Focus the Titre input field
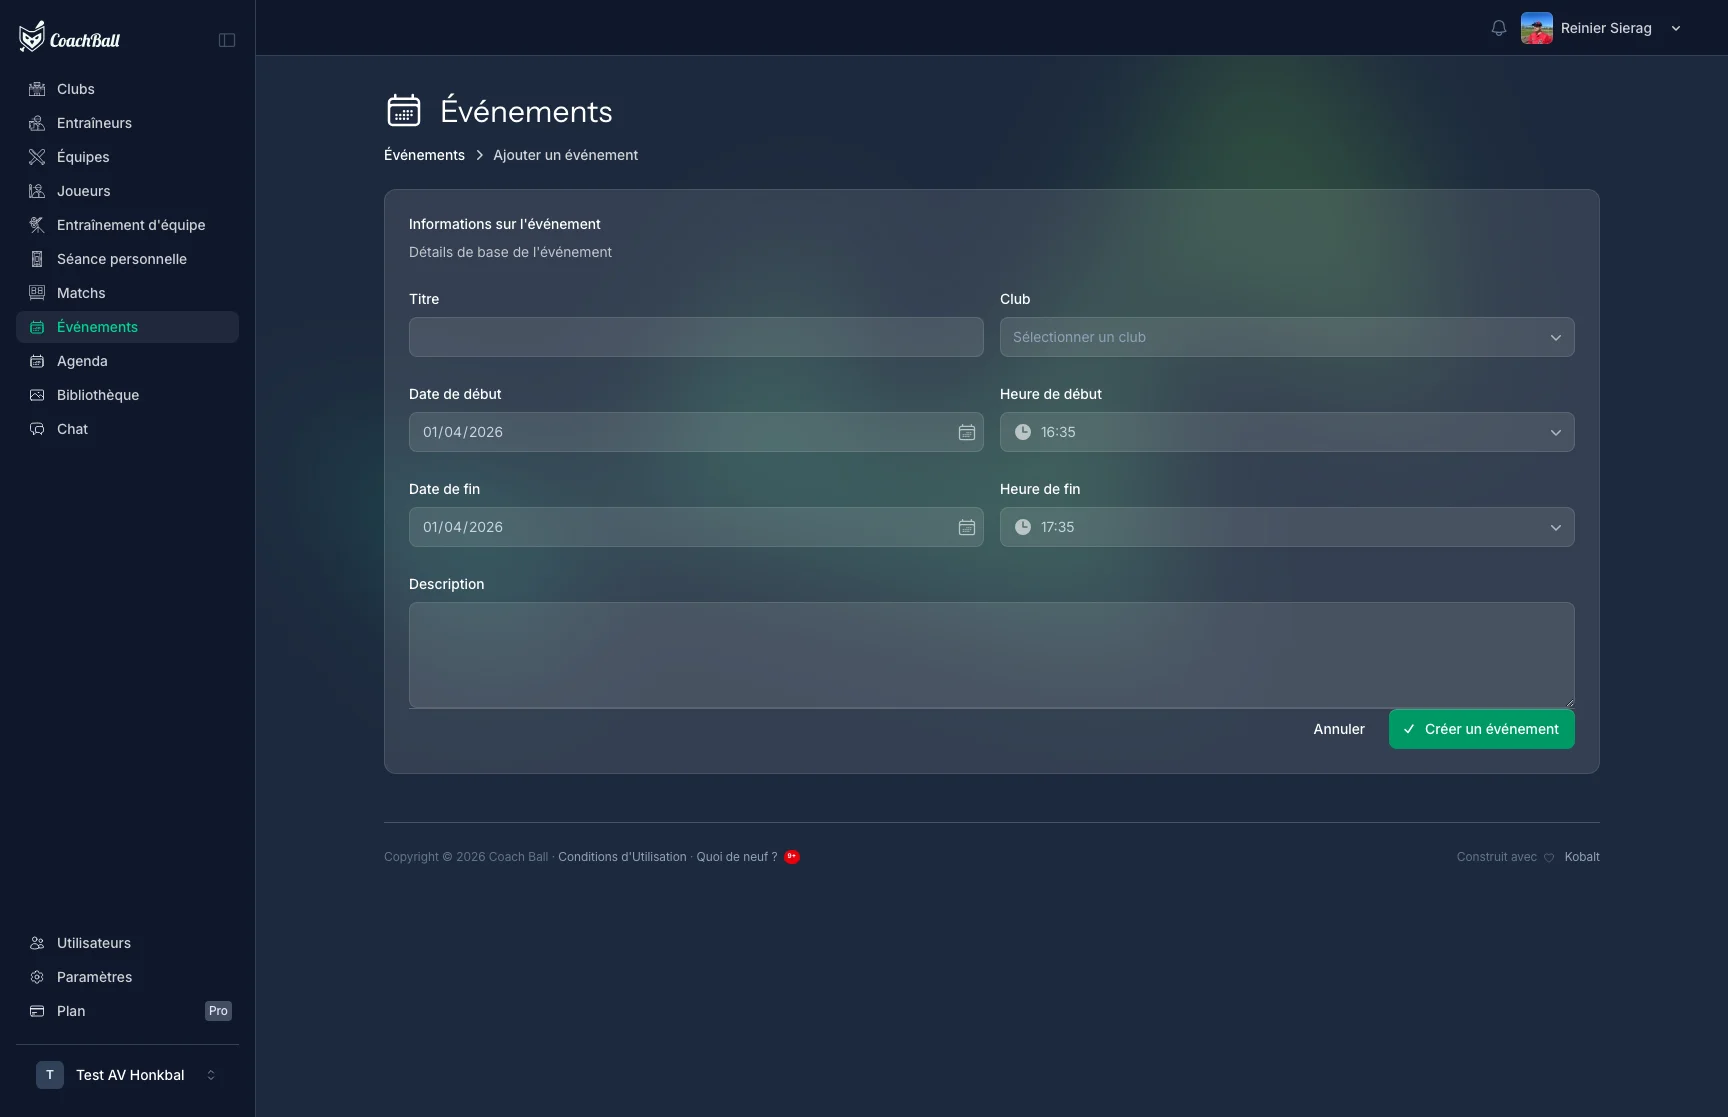 click(x=696, y=337)
